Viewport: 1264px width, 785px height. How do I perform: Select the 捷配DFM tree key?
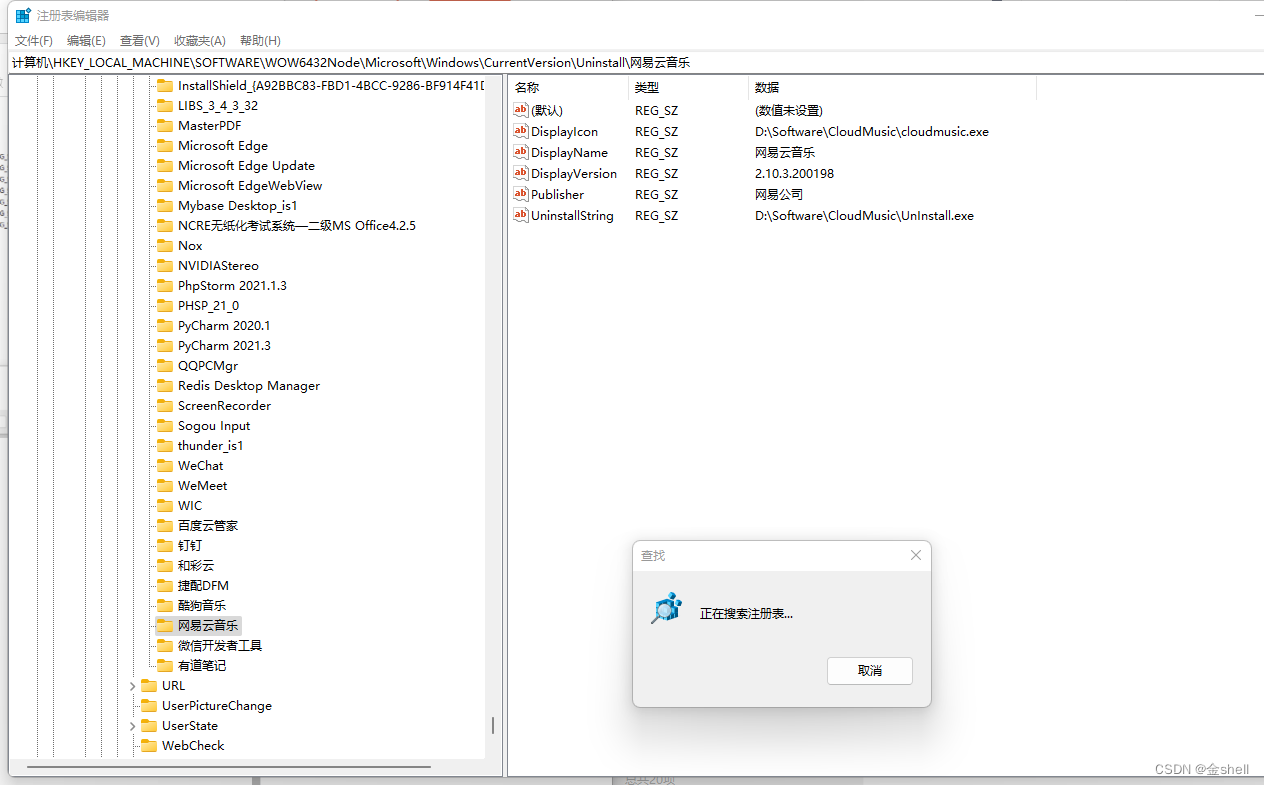(204, 586)
